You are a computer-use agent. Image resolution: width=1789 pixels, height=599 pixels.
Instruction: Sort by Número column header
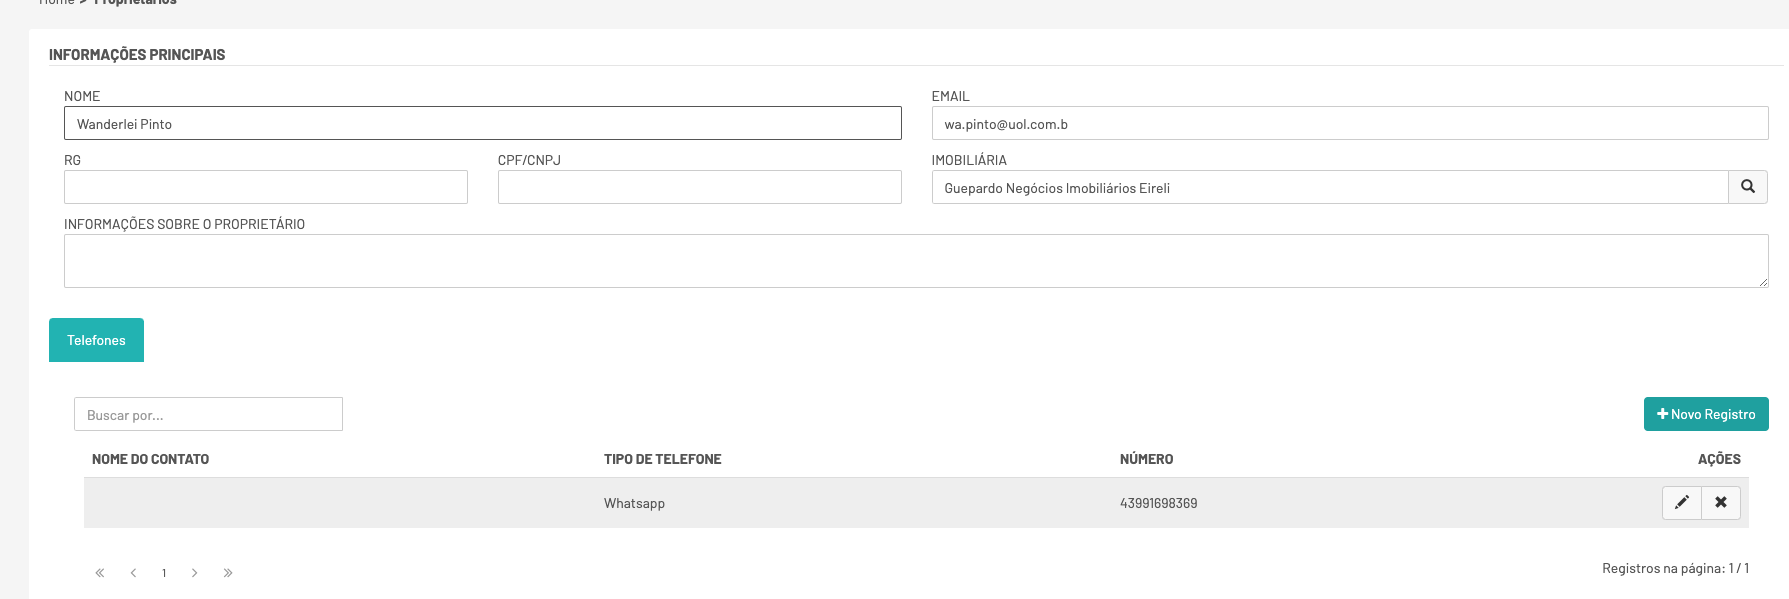coord(1147,459)
